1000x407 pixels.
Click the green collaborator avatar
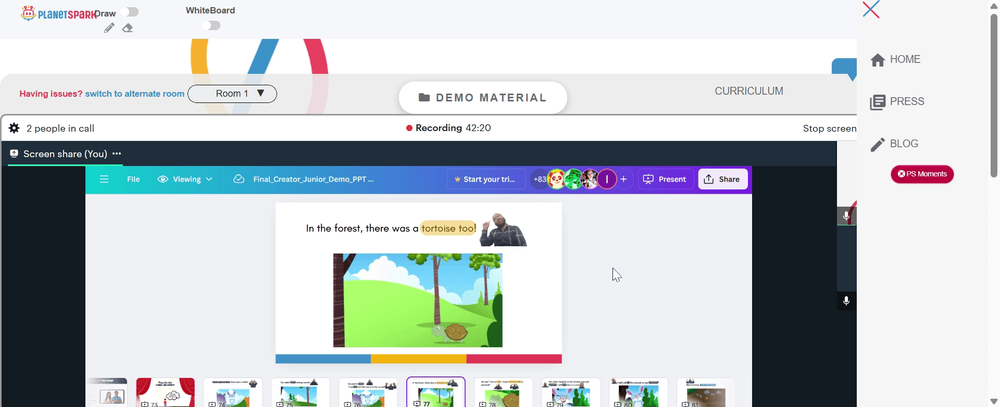573,179
